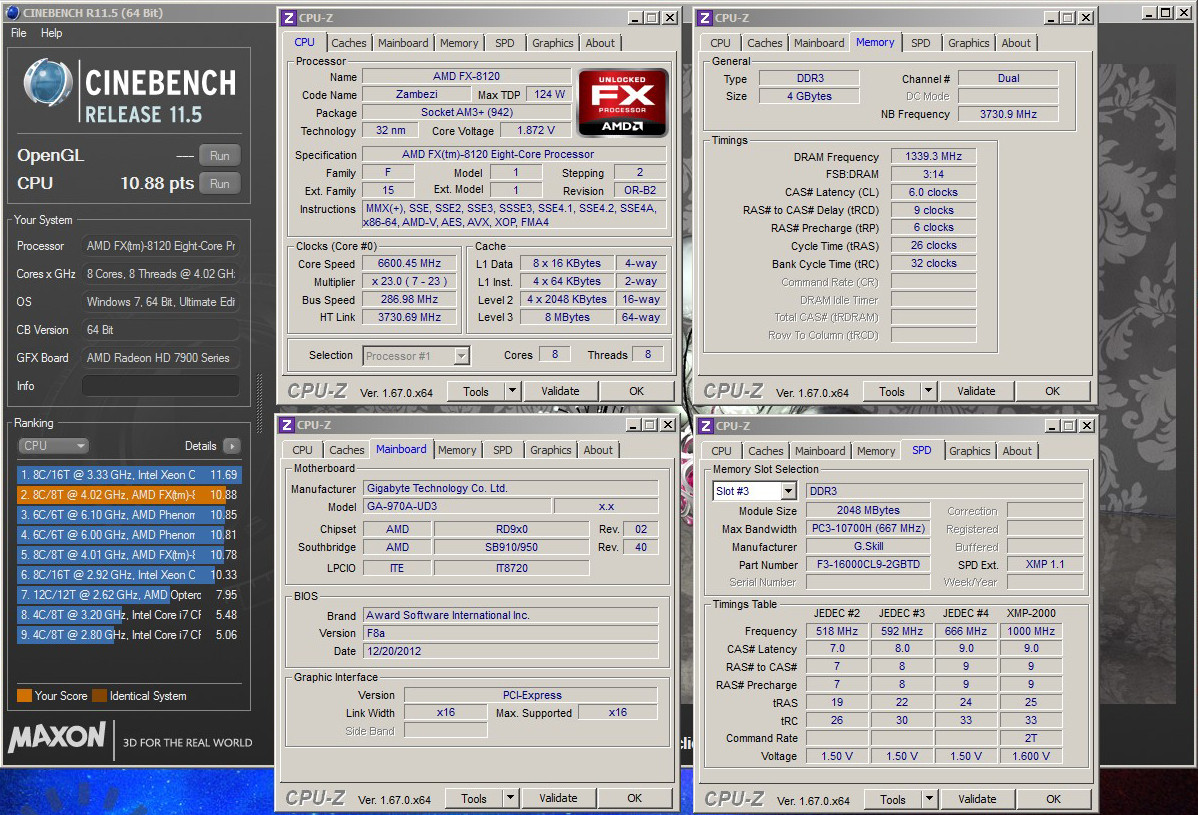Click the GFX Board AMD Radeon HD 7900 field
Screen dimensions: 1198x815
point(160,357)
